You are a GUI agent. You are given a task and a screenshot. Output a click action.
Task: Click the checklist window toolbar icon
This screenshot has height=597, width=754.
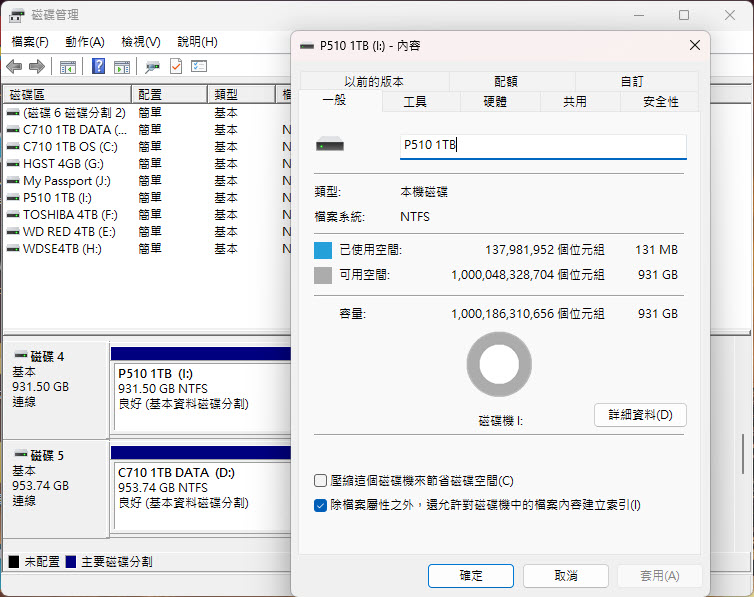199,66
